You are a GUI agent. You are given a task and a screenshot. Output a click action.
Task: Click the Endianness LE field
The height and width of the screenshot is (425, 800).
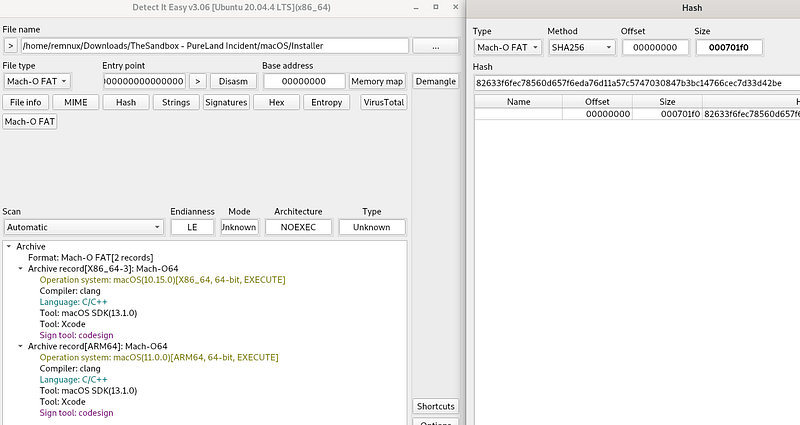pyautogui.click(x=192, y=227)
